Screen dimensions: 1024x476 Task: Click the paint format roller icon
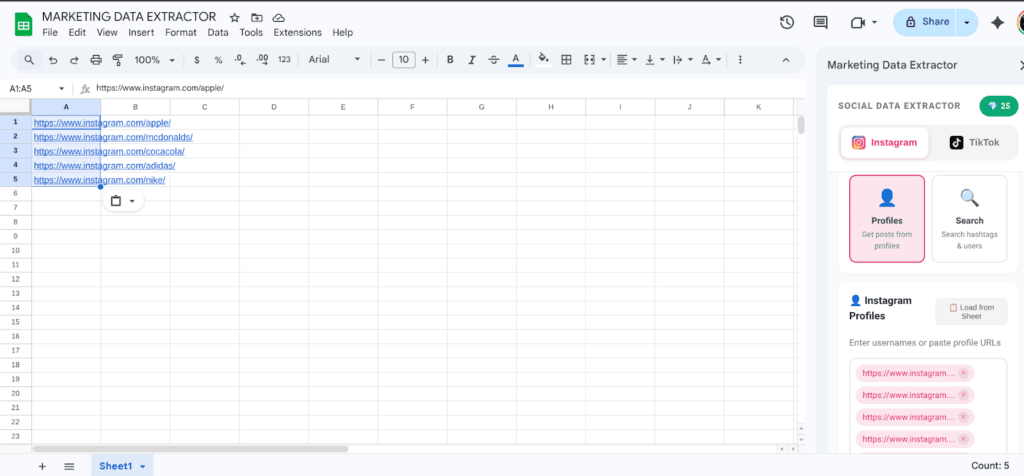[117, 60]
